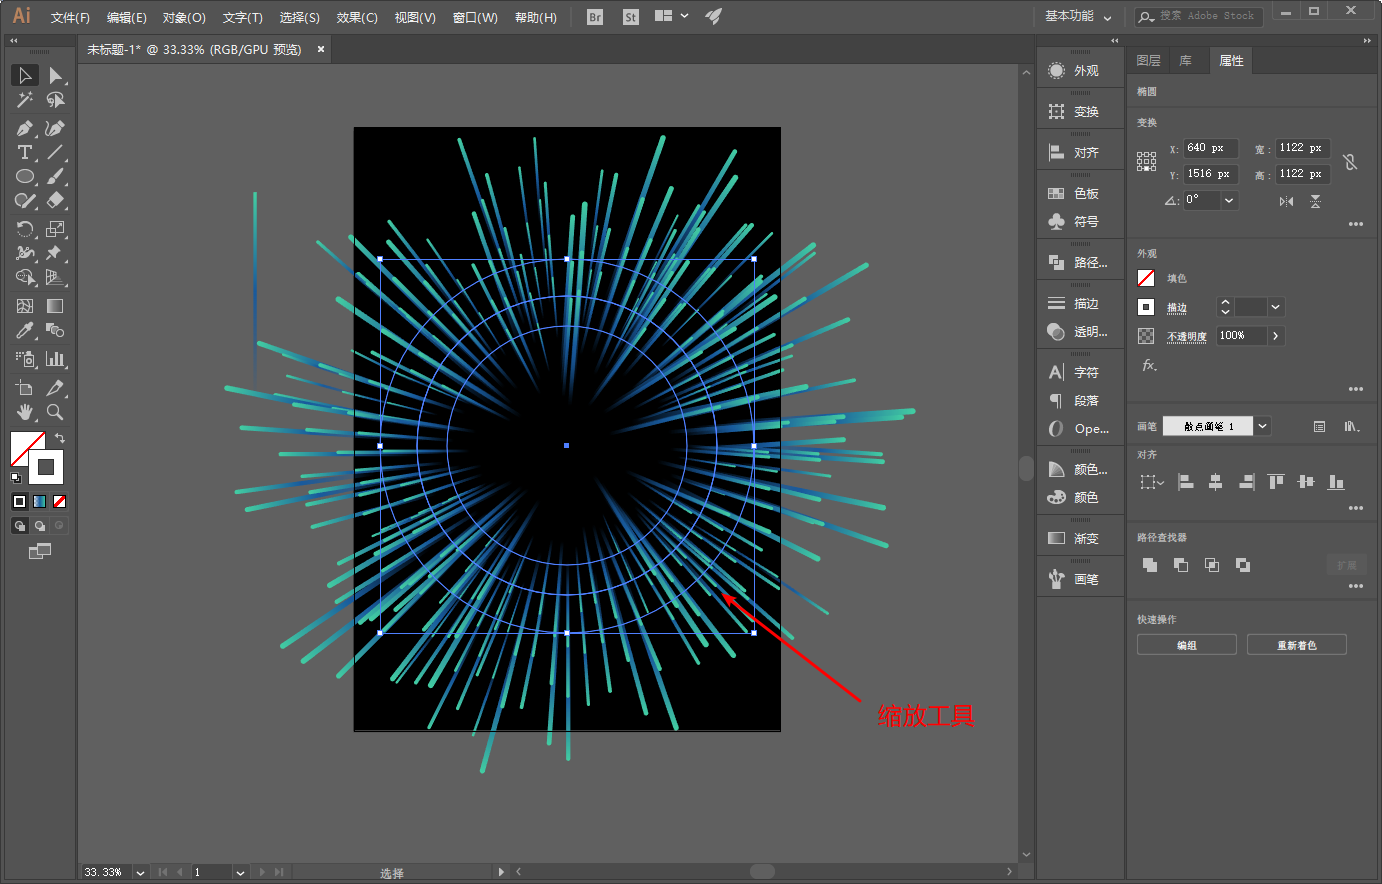Activate the Eyedropper tool
This screenshot has width=1382, height=884.
tap(24, 331)
